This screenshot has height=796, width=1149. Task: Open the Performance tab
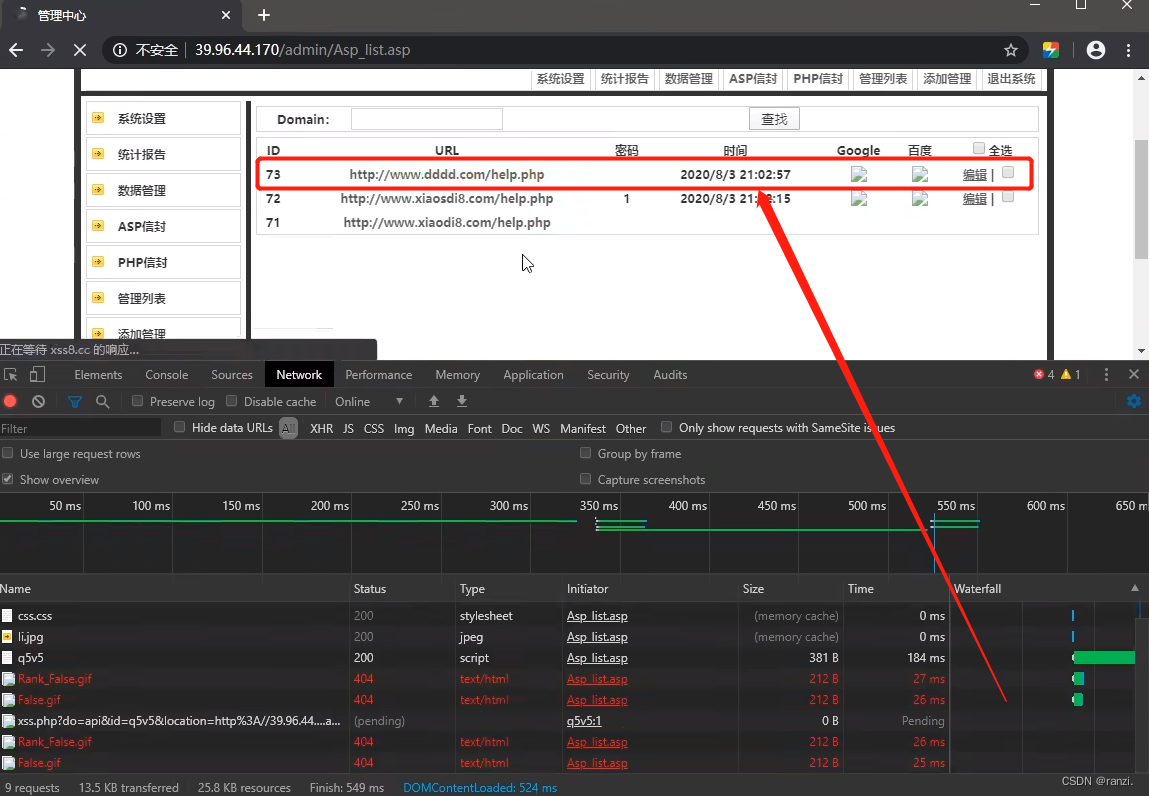coord(378,375)
